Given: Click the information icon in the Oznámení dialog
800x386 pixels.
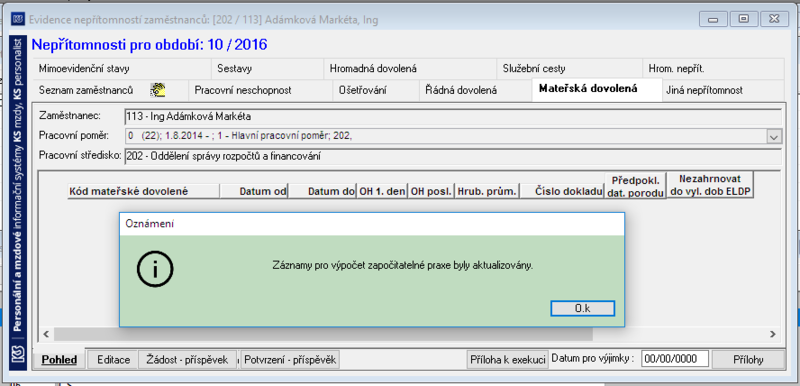Looking at the screenshot, I should [155, 269].
